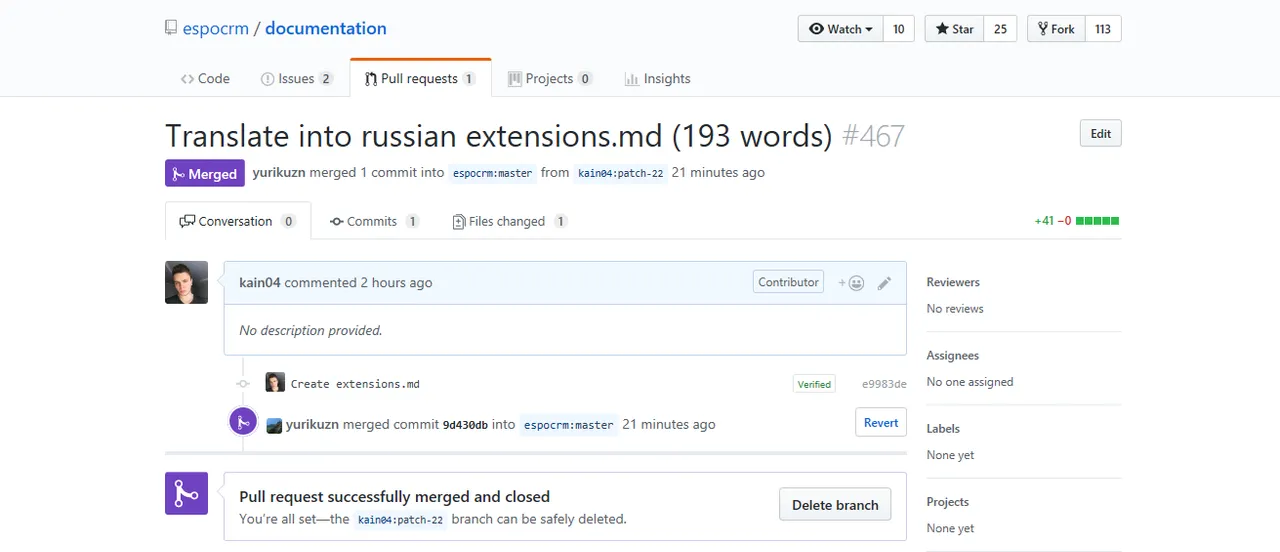Open the Watch dropdown
Viewport: 1280px width, 552px height.
click(840, 29)
